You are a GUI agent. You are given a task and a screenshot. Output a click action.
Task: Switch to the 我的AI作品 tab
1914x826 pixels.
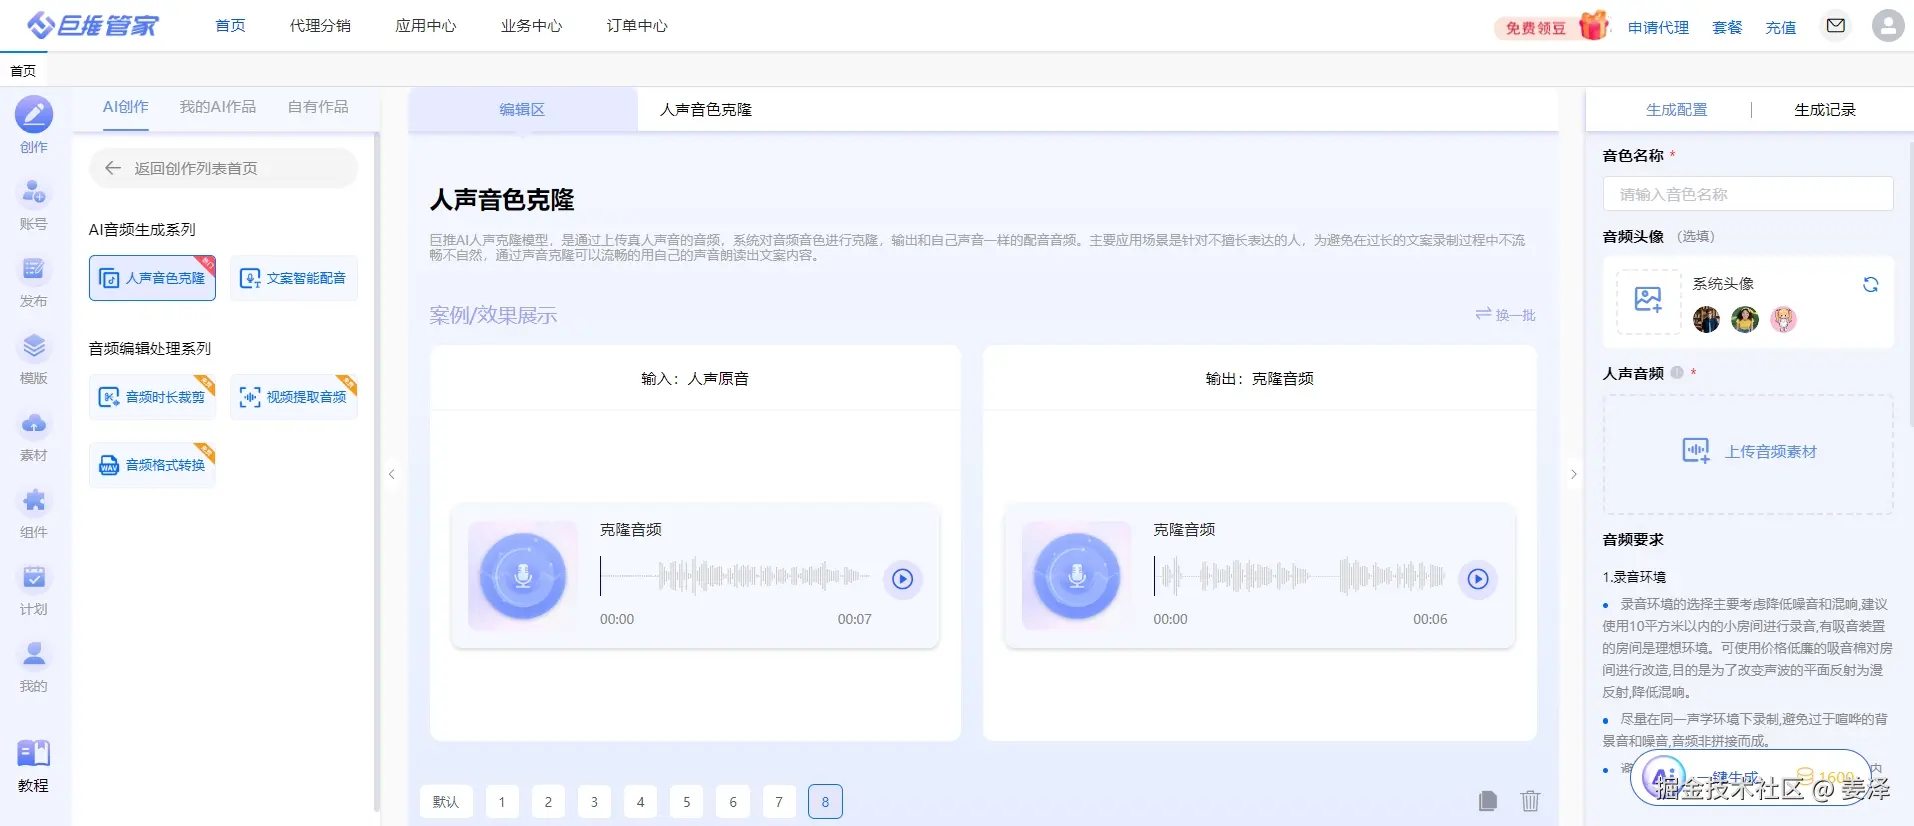pyautogui.click(x=218, y=107)
